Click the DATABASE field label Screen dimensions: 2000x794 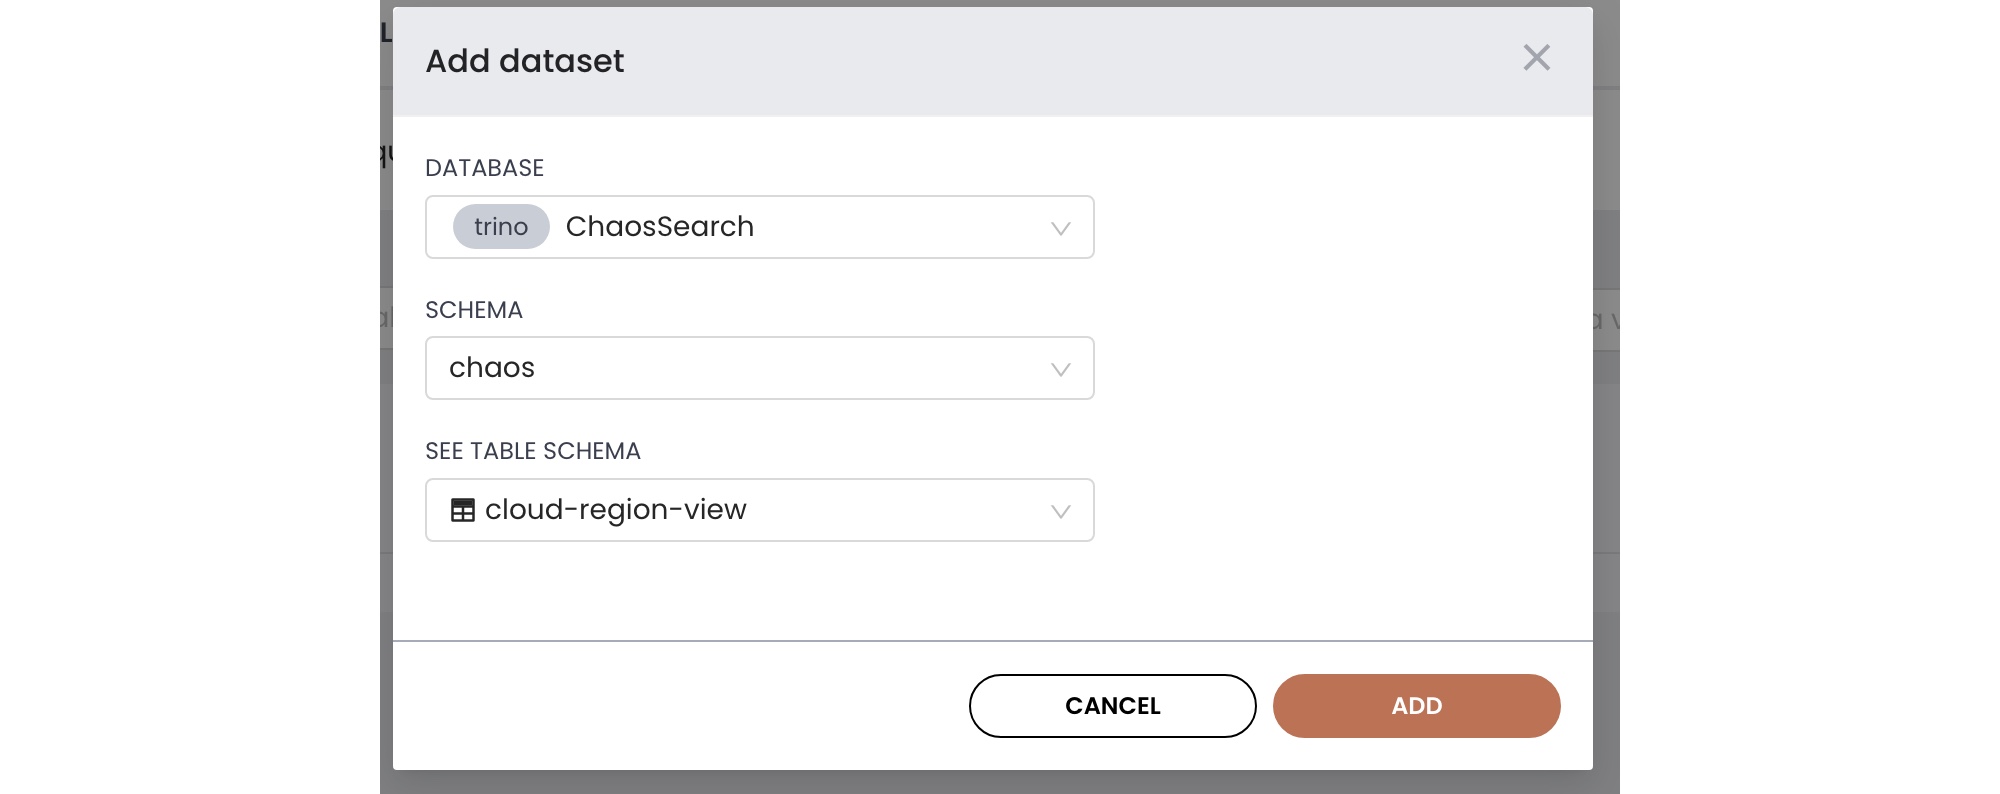click(484, 168)
